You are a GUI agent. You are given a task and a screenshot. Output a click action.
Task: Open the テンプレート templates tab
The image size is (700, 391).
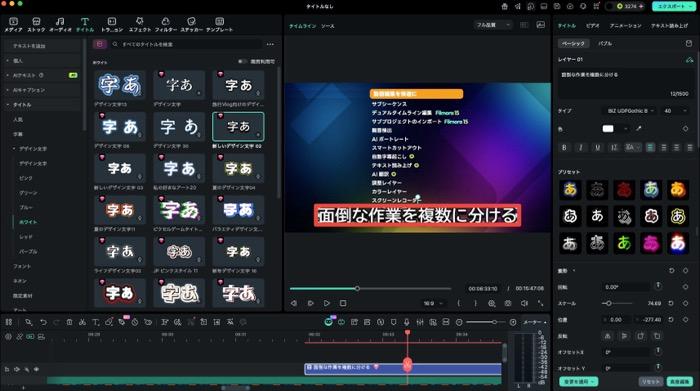click(219, 25)
